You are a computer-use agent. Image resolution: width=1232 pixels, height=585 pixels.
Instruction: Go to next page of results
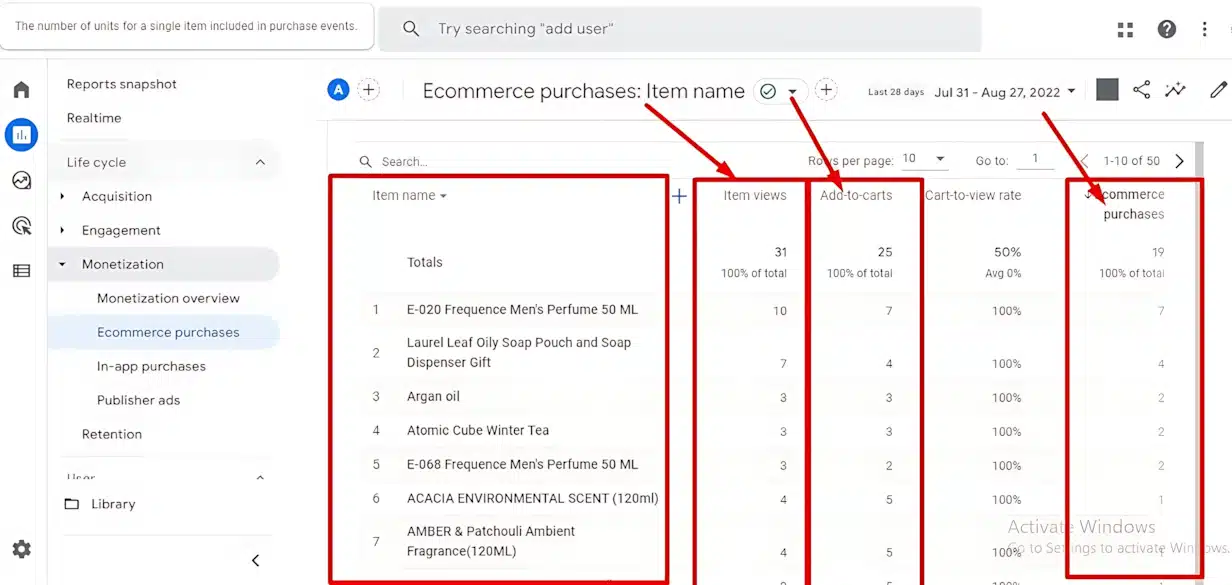[x=1179, y=161]
